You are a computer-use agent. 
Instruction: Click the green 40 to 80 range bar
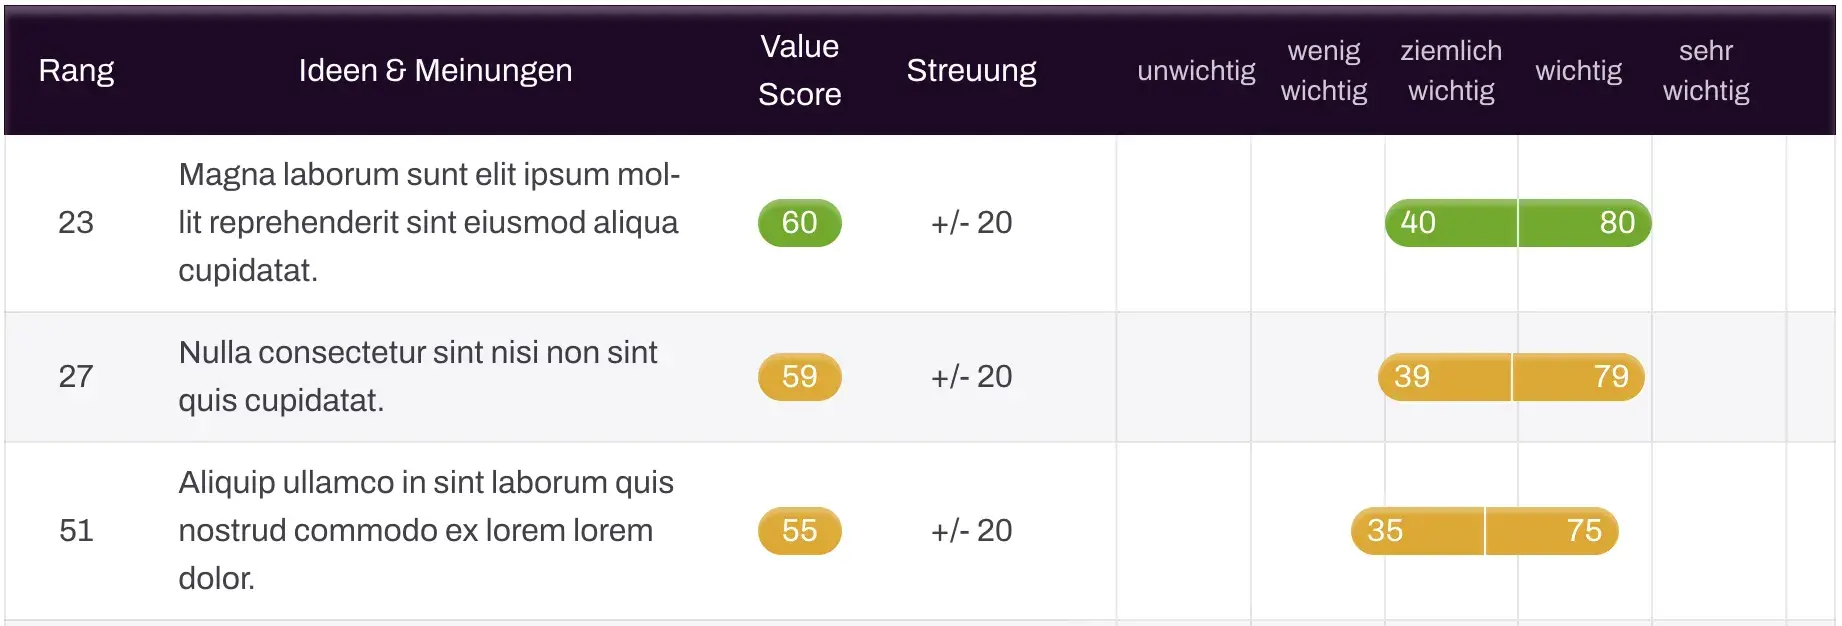1517,223
